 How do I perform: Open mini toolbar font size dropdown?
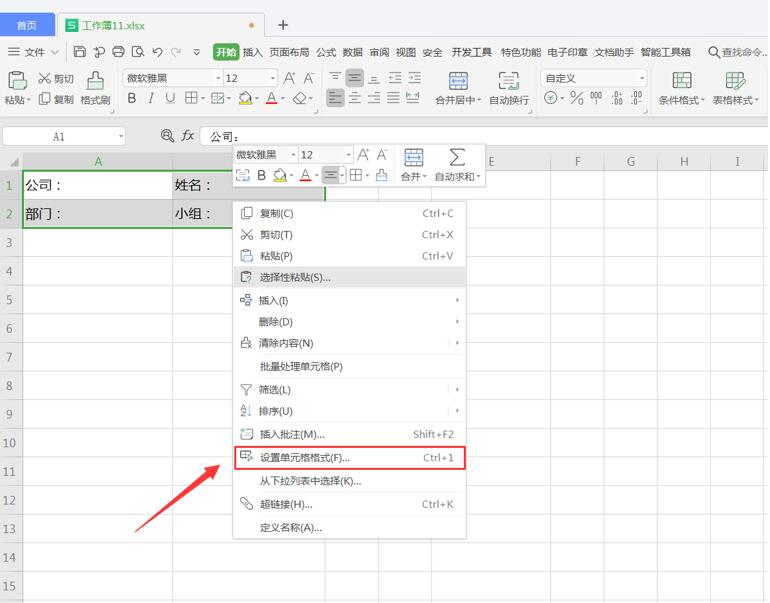click(348, 155)
